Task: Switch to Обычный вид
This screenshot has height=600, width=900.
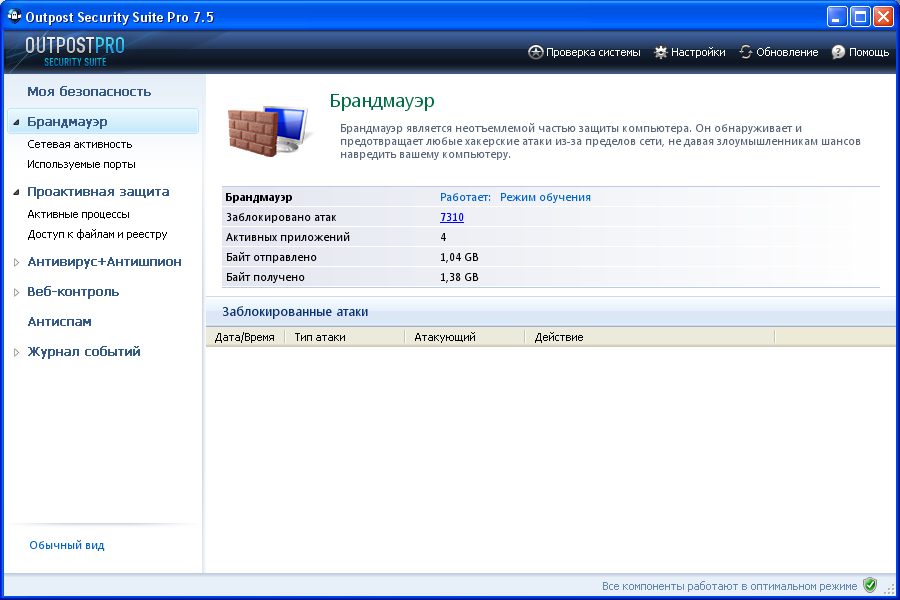Action: tap(67, 545)
